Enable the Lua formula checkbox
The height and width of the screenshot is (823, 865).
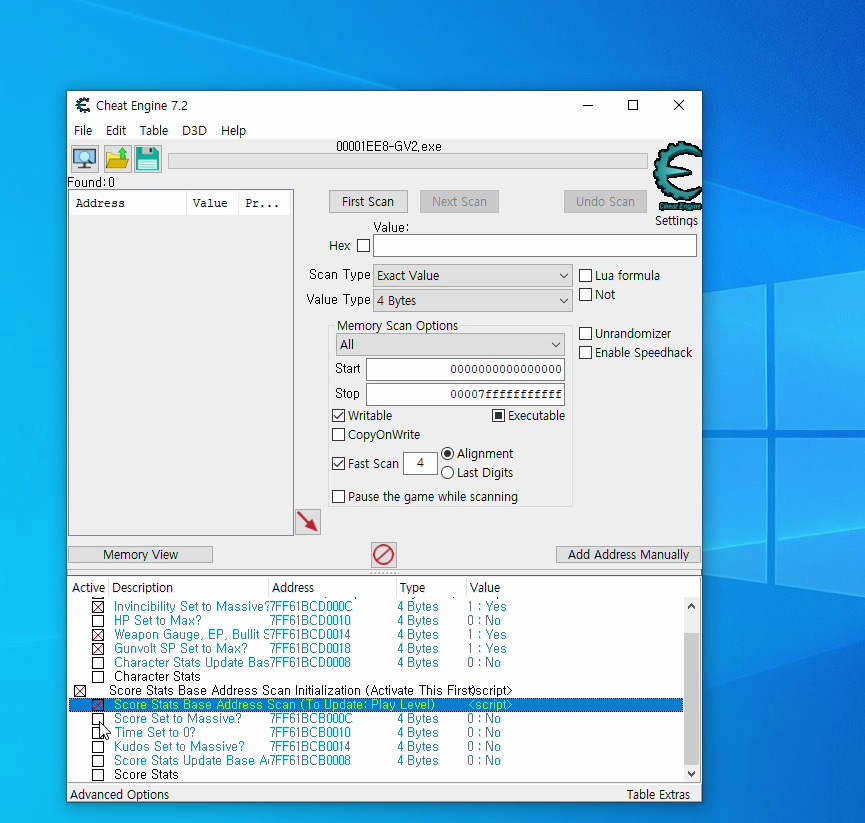tap(585, 275)
